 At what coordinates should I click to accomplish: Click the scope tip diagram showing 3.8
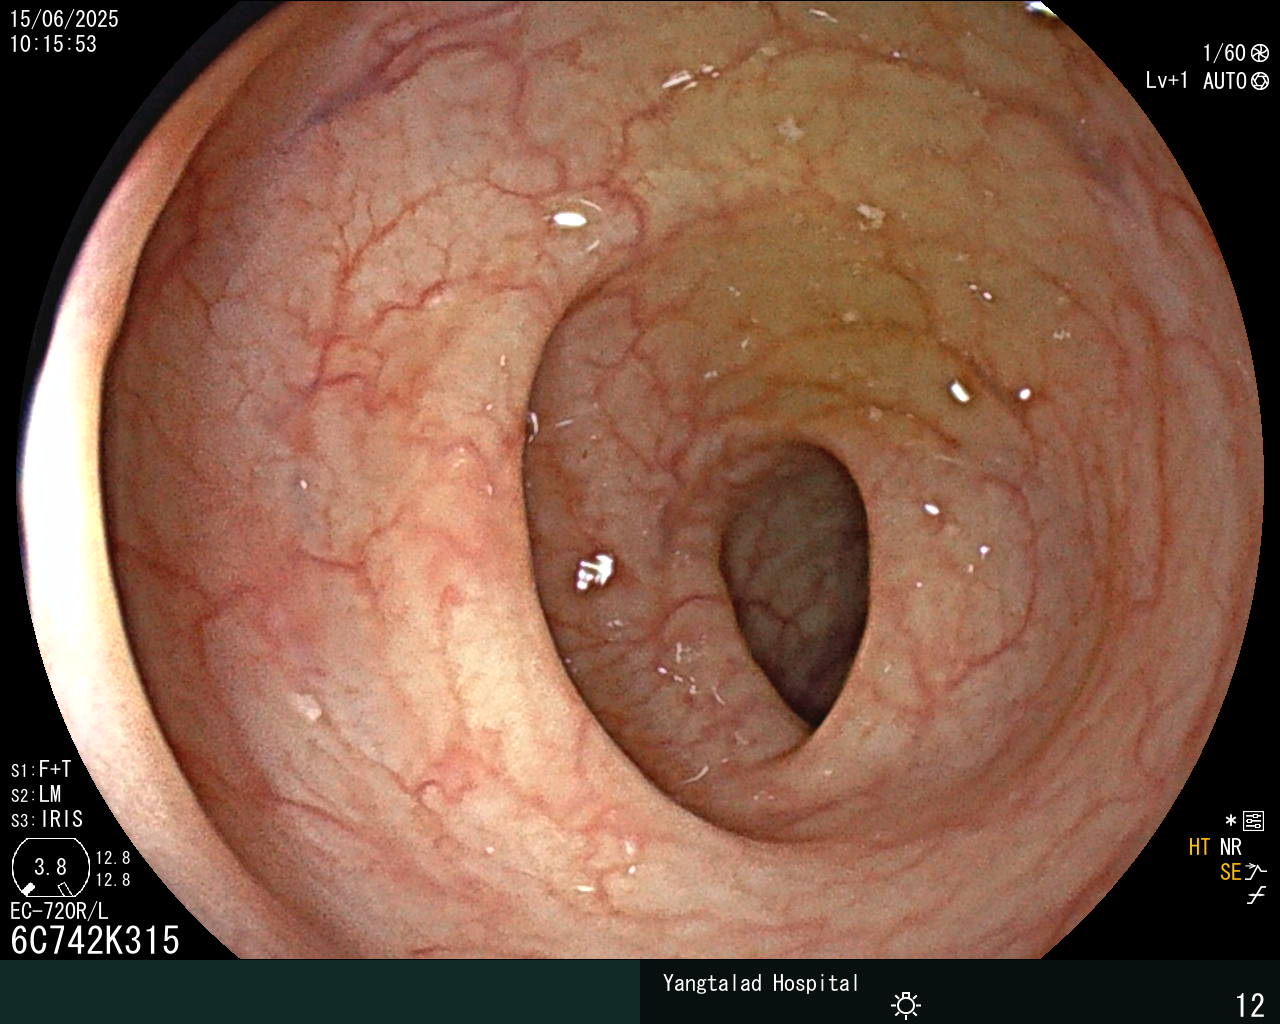pos(51,867)
